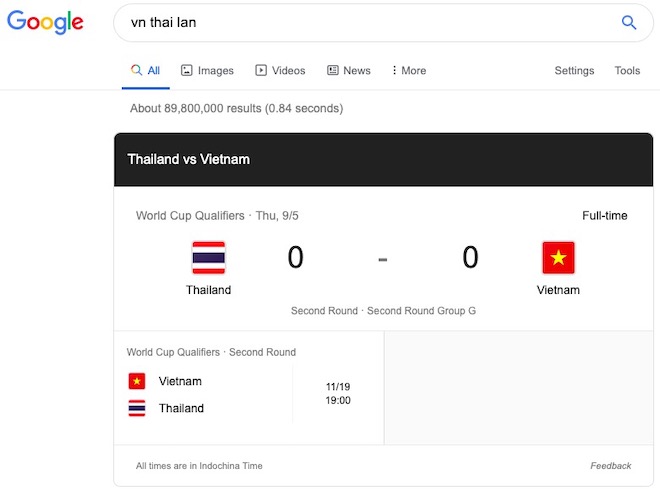Click the Videos tab play icon

261,70
